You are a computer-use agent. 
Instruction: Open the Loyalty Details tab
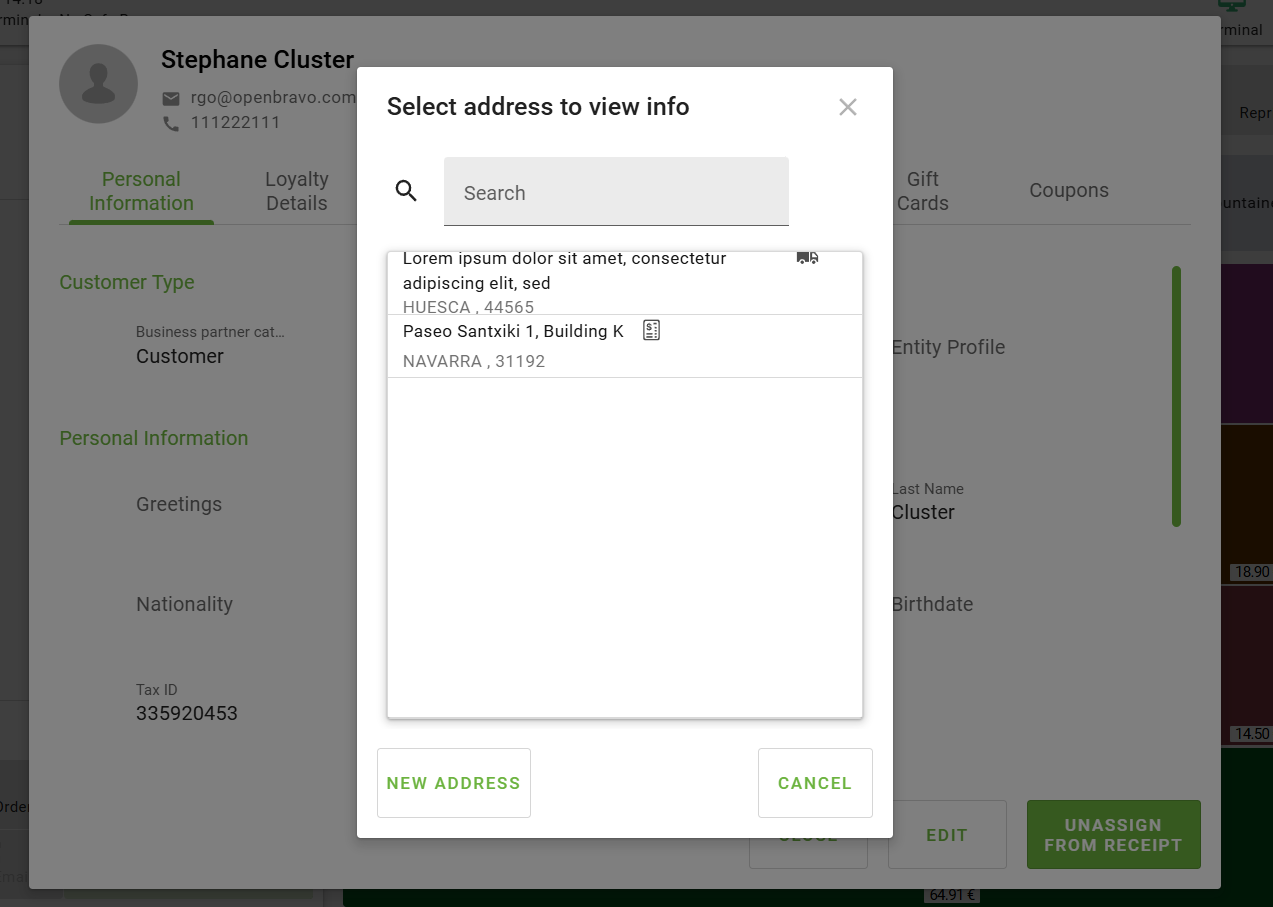click(296, 191)
